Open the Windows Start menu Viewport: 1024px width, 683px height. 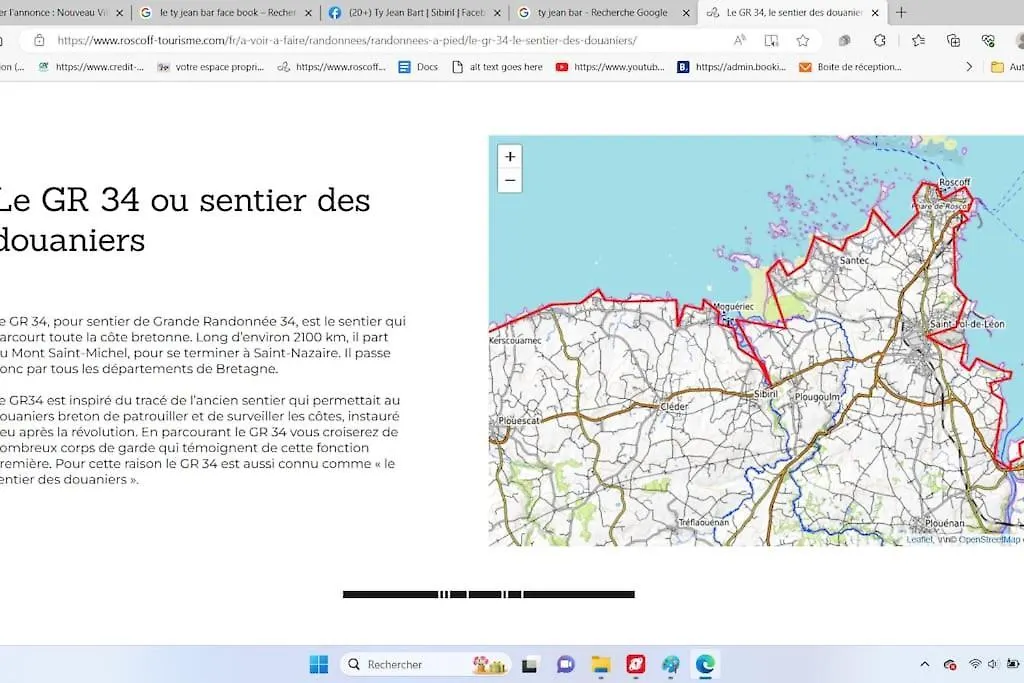319,665
